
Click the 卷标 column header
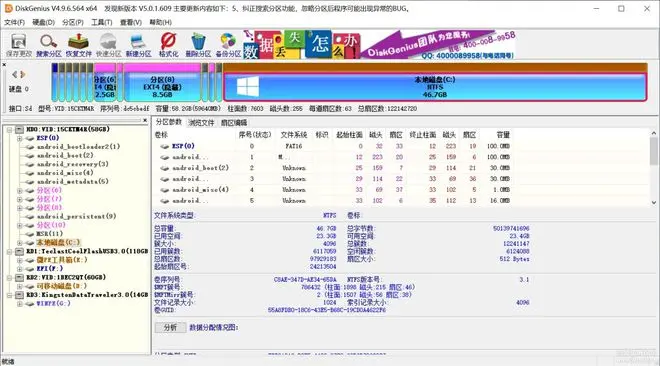[161, 135]
